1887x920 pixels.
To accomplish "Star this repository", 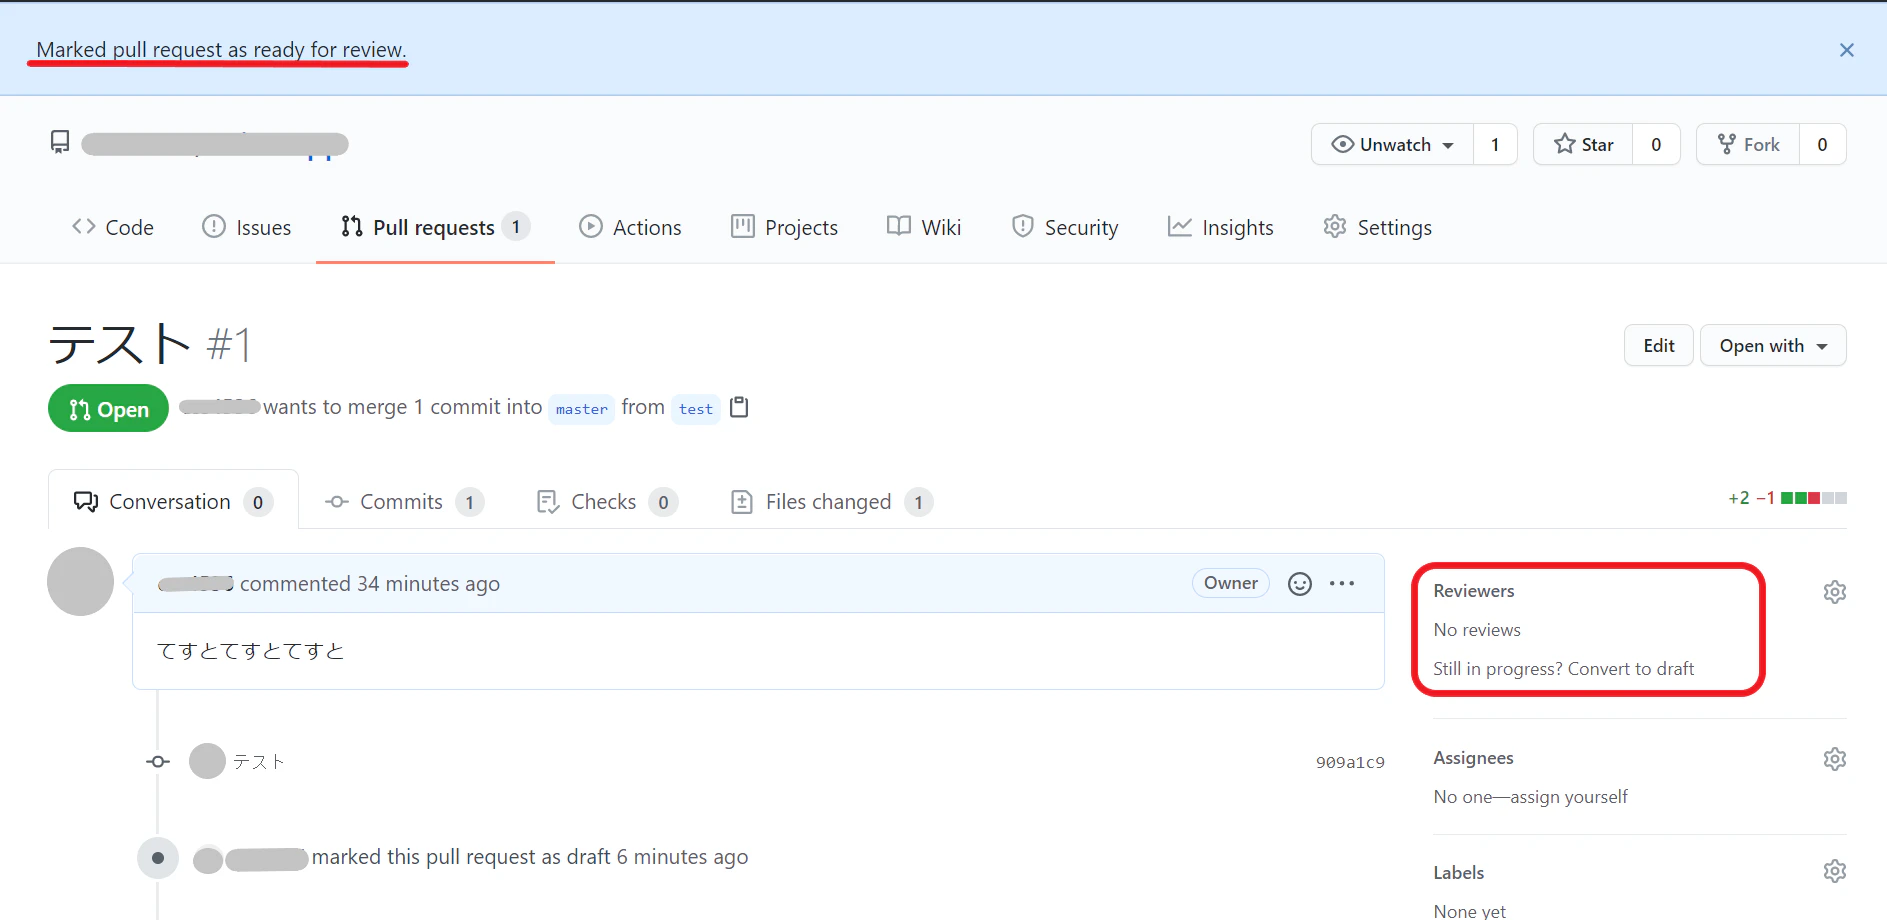I will tap(1583, 144).
